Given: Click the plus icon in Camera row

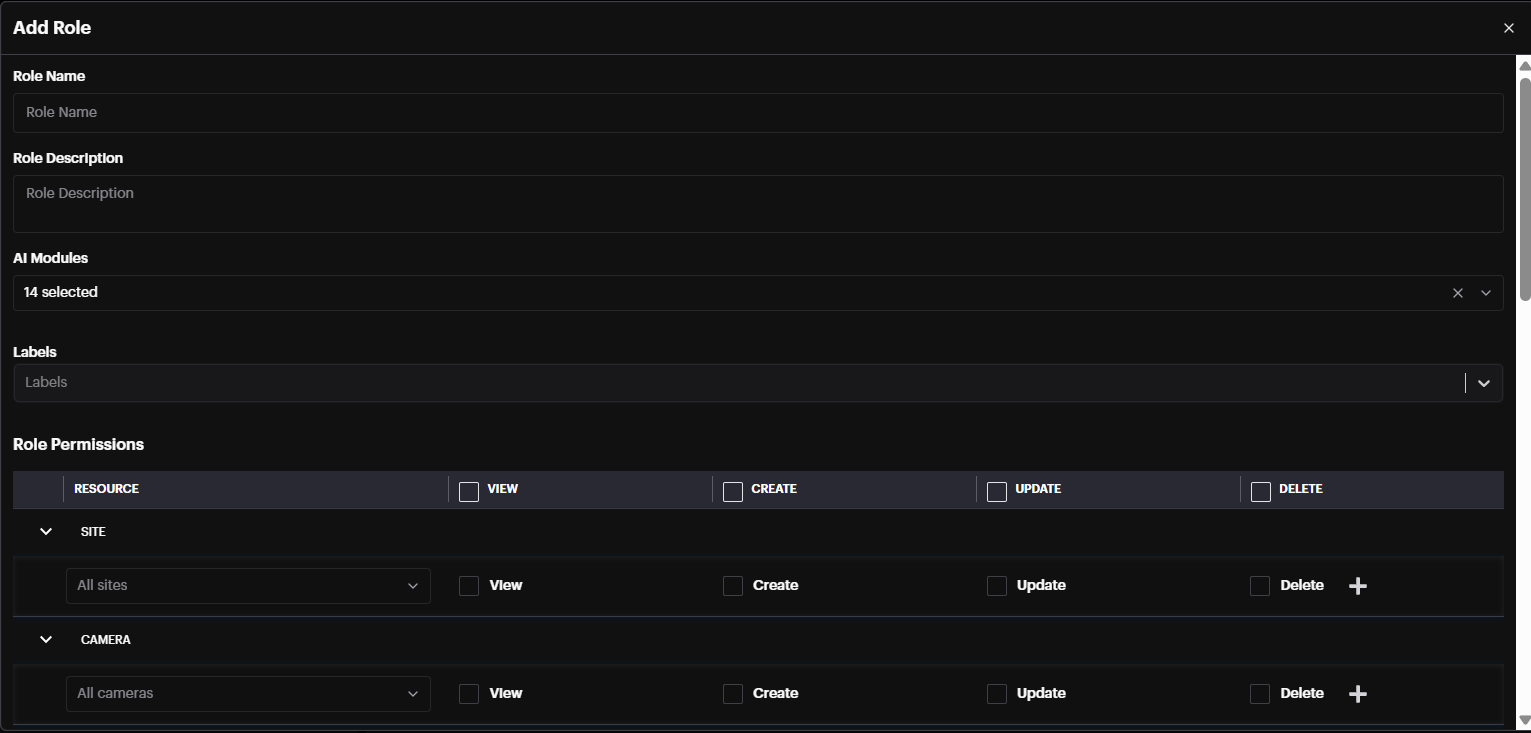Looking at the screenshot, I should pos(1357,694).
